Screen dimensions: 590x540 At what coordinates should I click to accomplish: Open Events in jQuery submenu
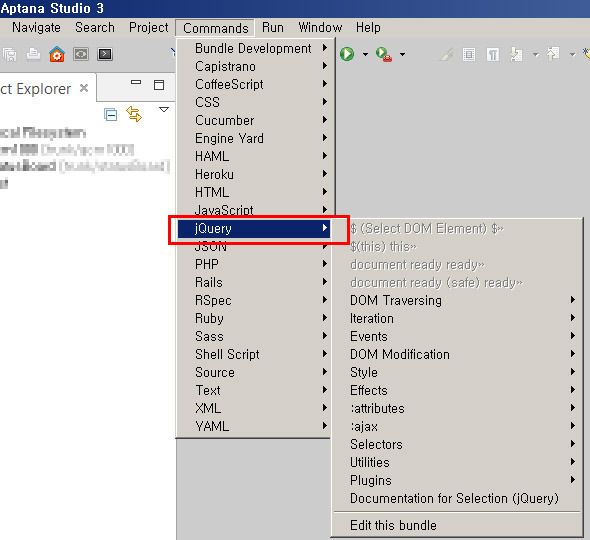[x=457, y=336]
